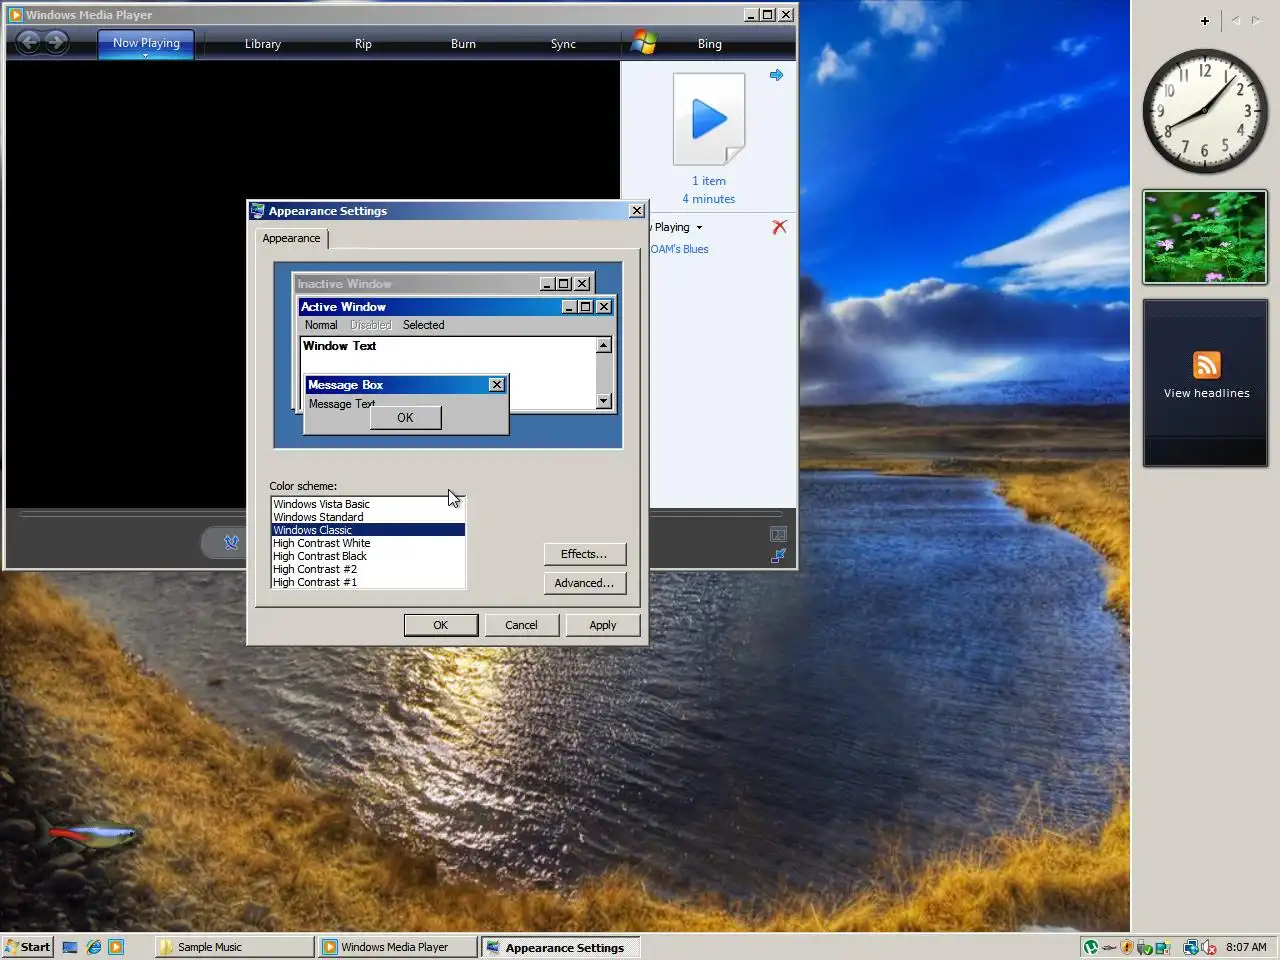Select Windows Classic color scheme
This screenshot has width=1280, height=960.
(x=367, y=530)
